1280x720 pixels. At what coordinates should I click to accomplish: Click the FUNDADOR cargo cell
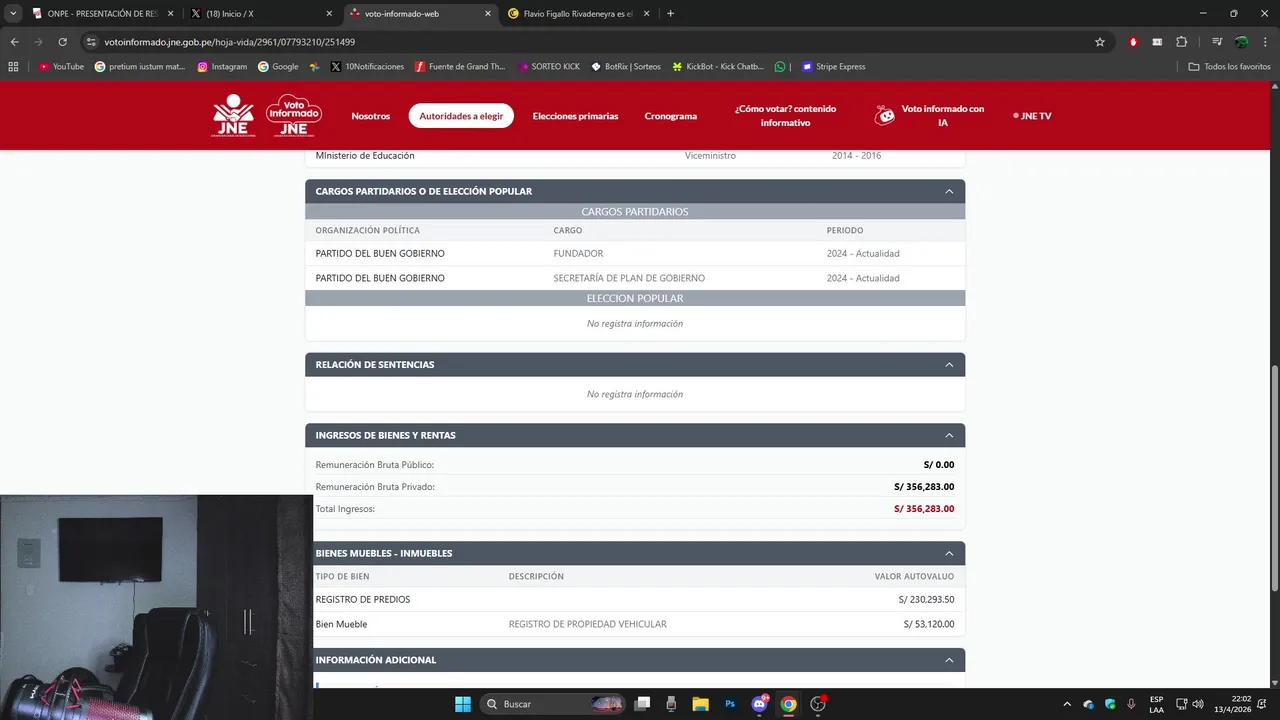578,254
